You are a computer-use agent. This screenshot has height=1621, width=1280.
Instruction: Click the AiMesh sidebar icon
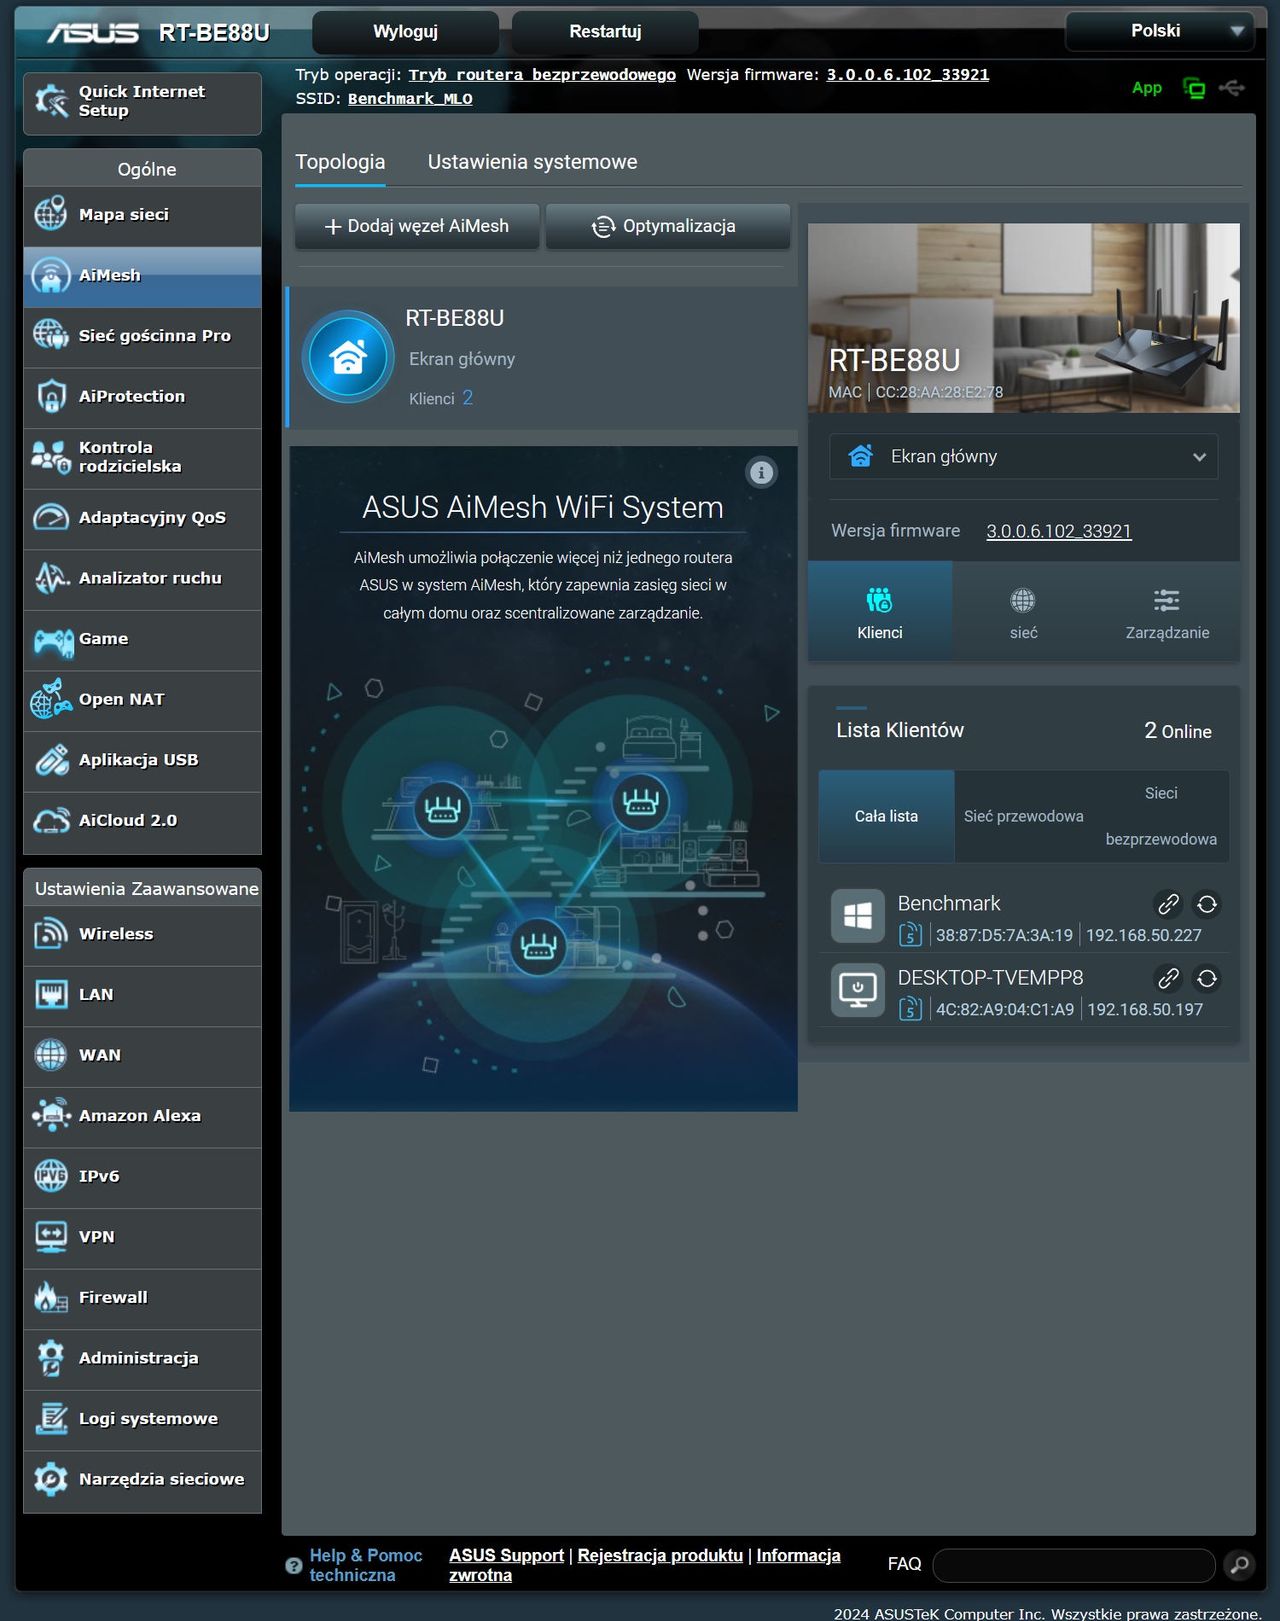click(51, 275)
